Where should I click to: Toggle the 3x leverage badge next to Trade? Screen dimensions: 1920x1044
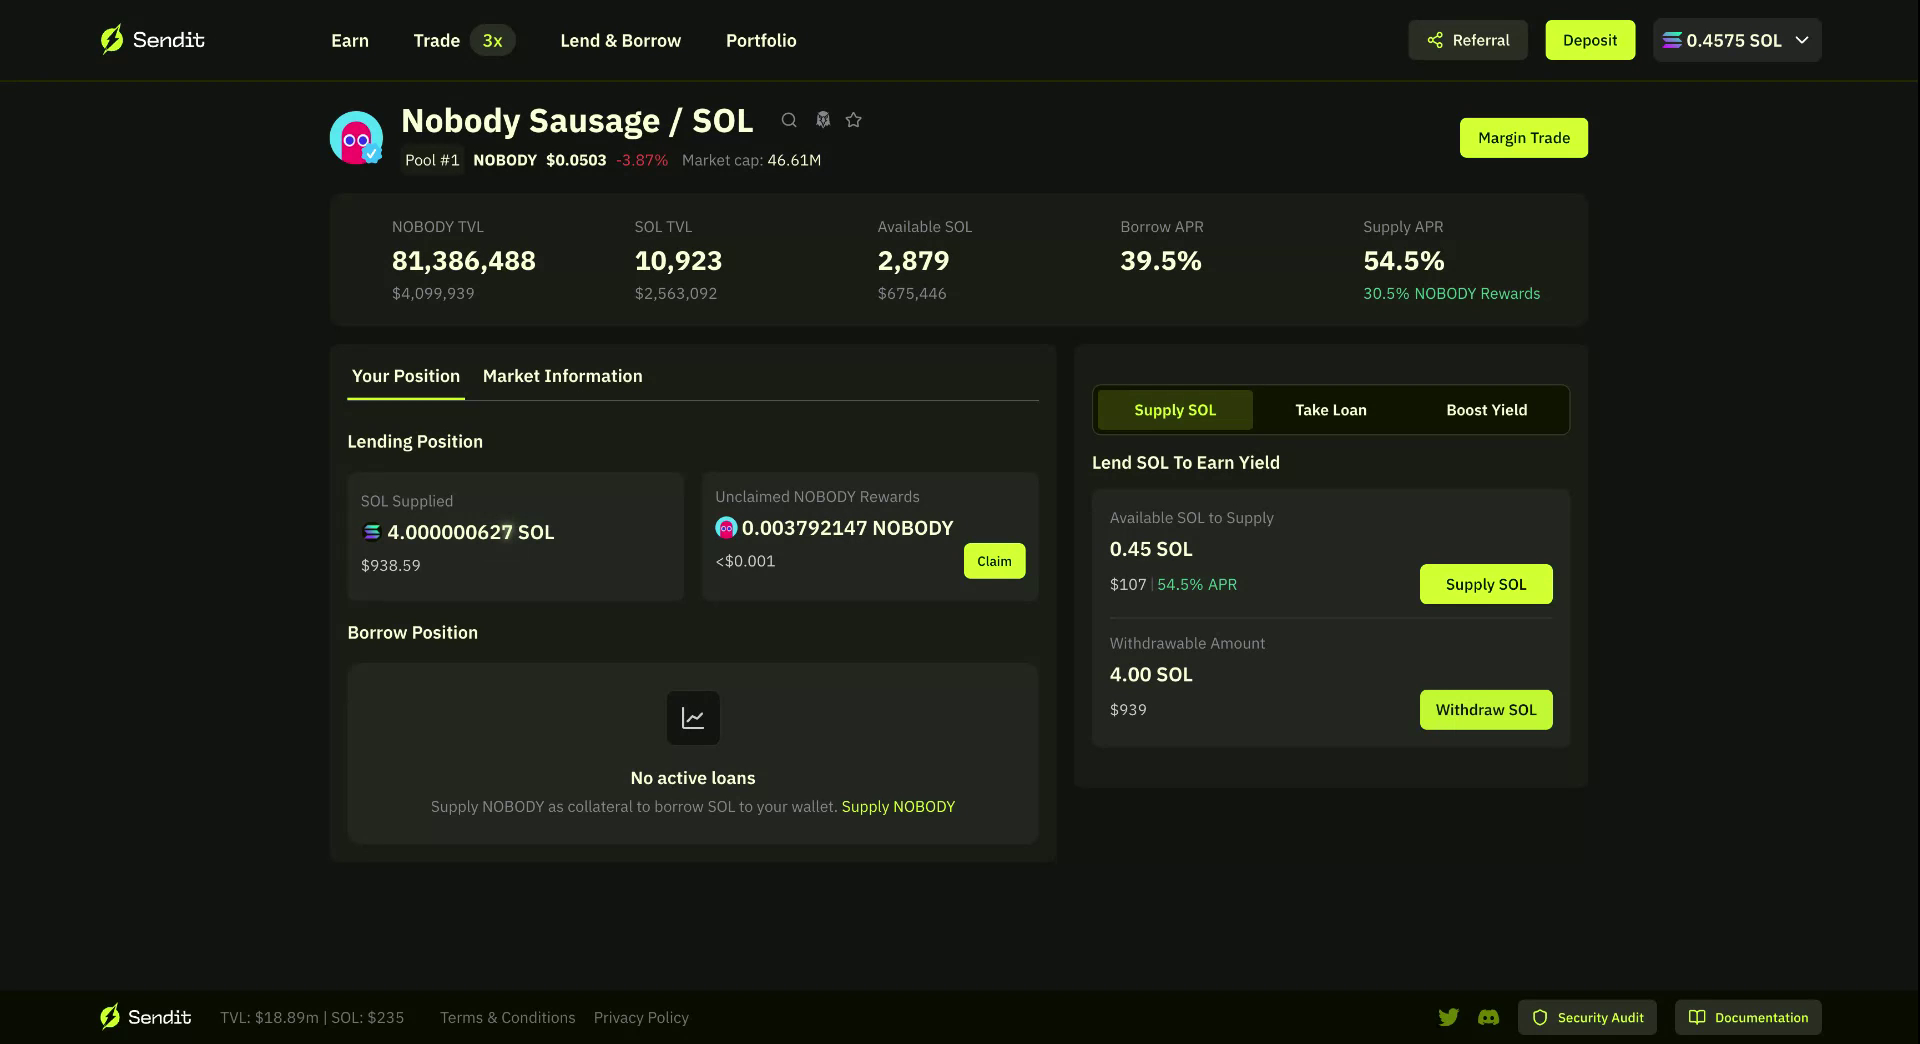click(492, 40)
